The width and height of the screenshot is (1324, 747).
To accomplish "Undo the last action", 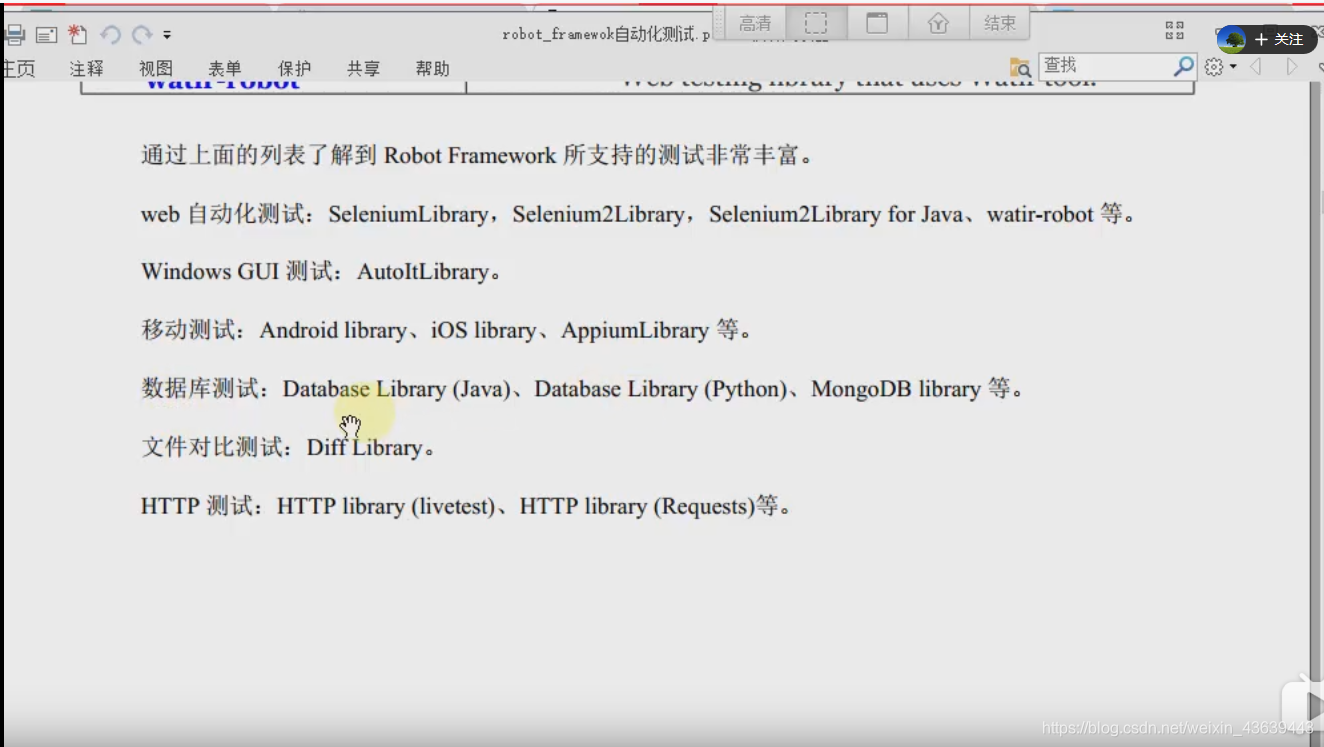I will (111, 35).
